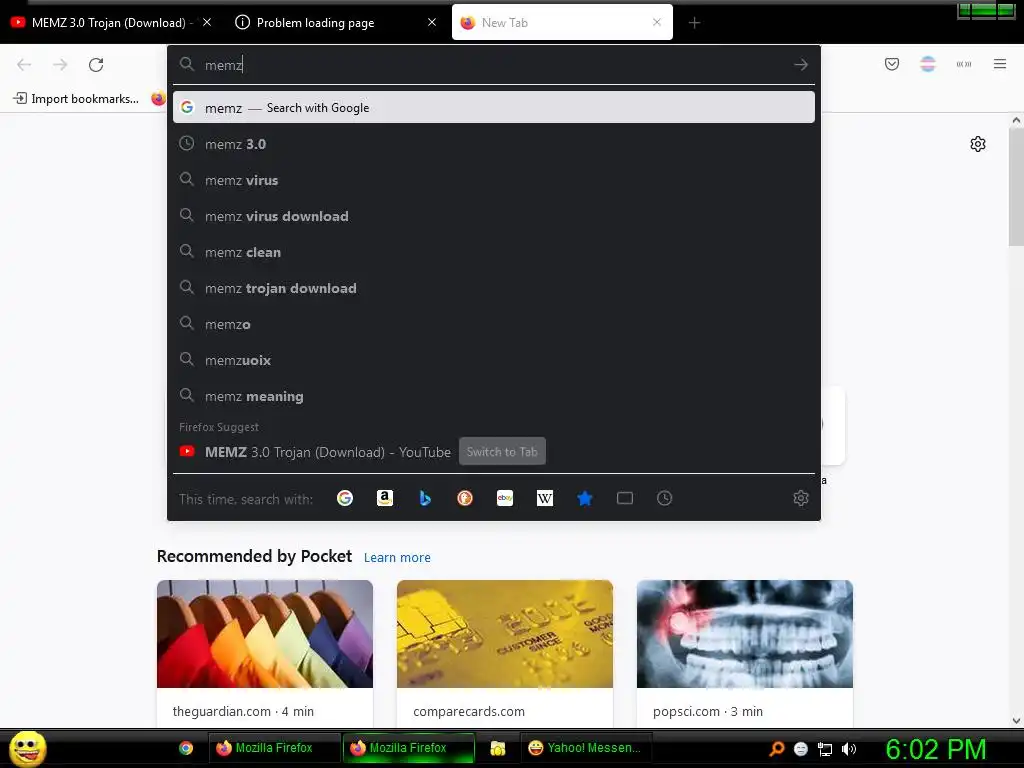Click the active Mozilla Firefox taskbar button
This screenshot has width=1024, height=768.
(x=409, y=748)
